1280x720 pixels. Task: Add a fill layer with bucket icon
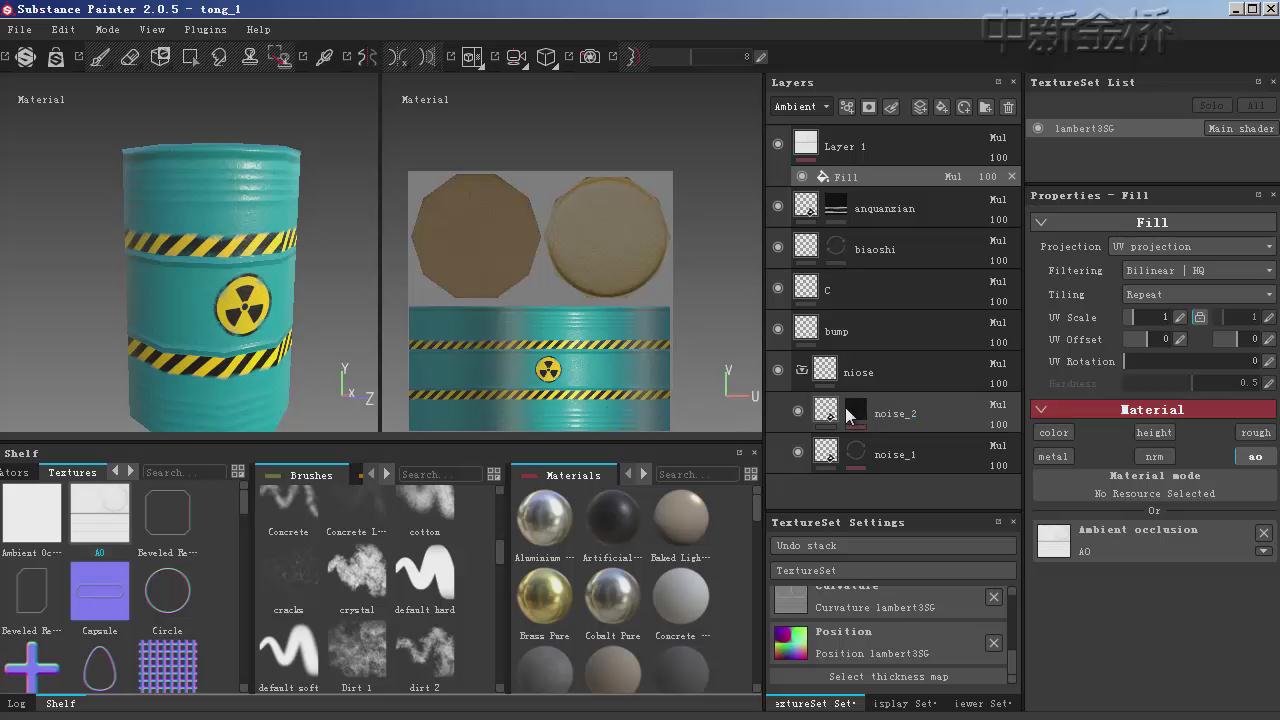point(942,107)
